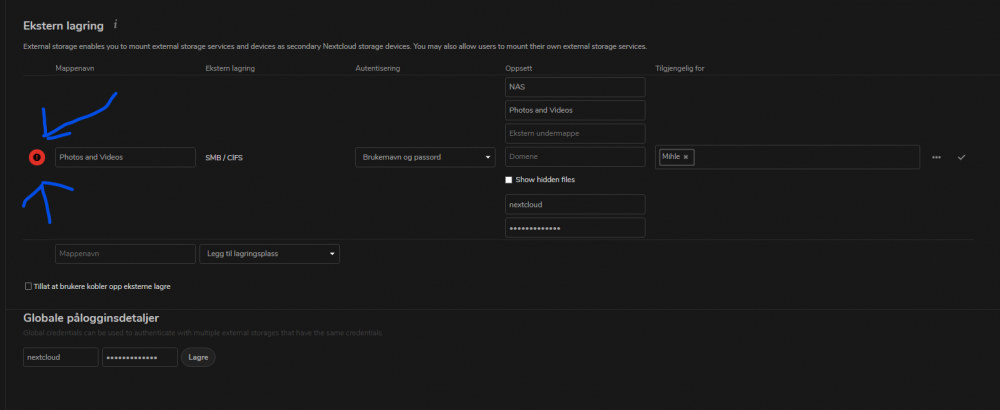Open the three-dots menu for Photos and Videos

click(936, 157)
